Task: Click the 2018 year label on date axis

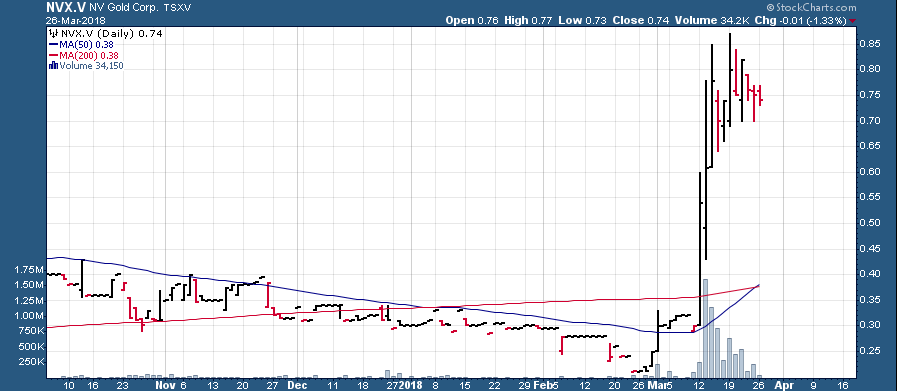Action: [411, 385]
